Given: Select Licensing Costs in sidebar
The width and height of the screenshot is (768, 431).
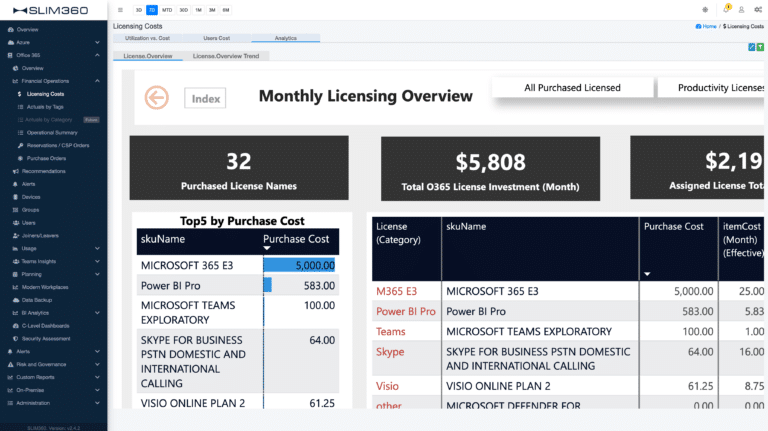Looking at the screenshot, I should (x=46, y=94).
